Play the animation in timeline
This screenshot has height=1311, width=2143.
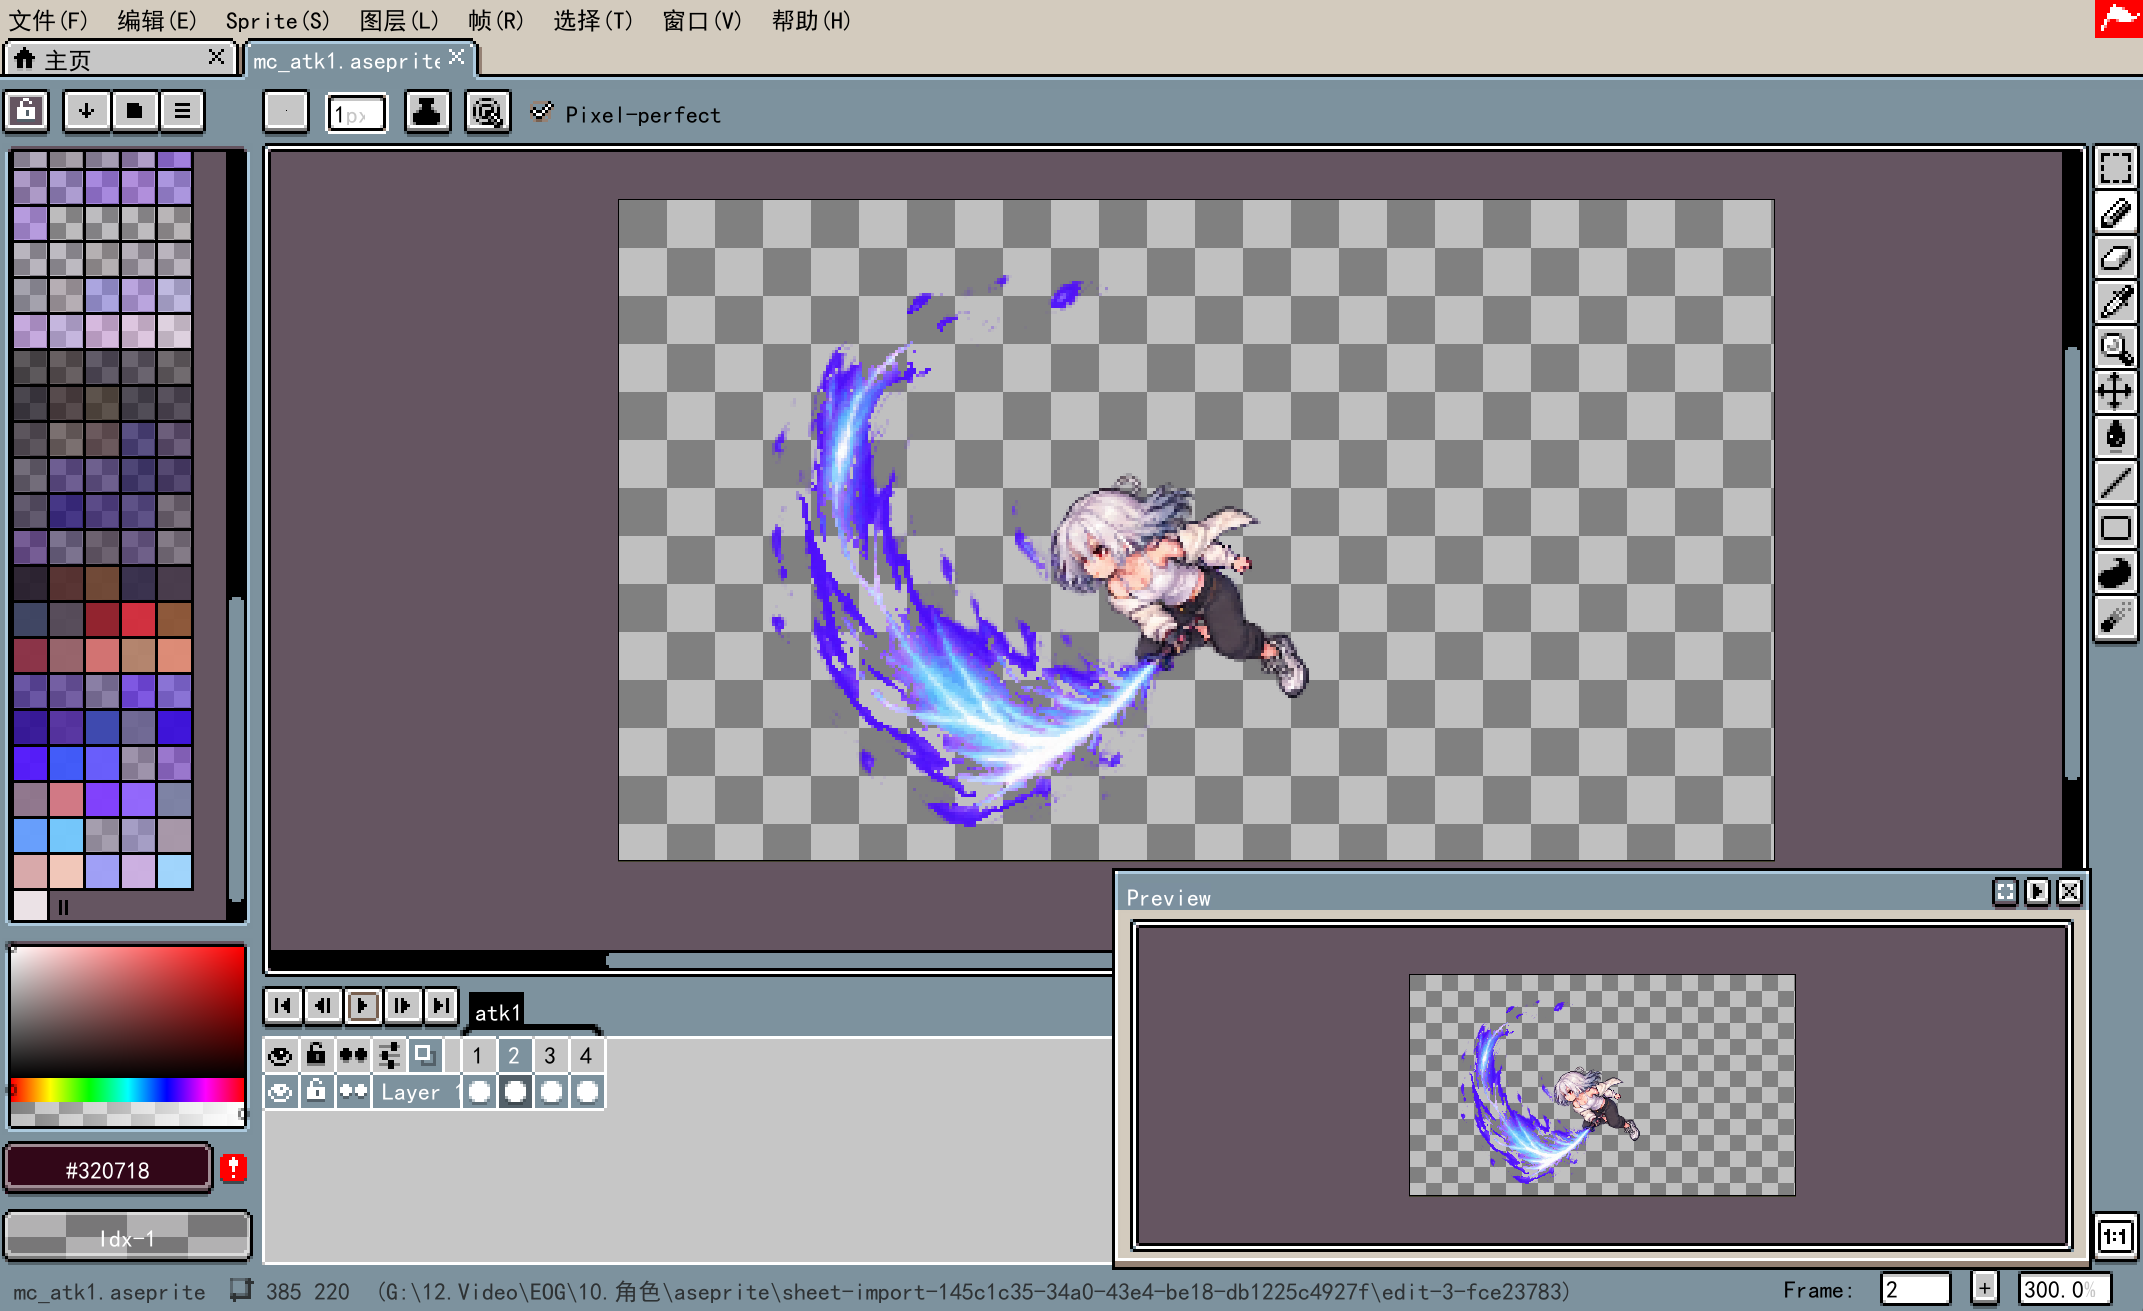pyautogui.click(x=362, y=1006)
